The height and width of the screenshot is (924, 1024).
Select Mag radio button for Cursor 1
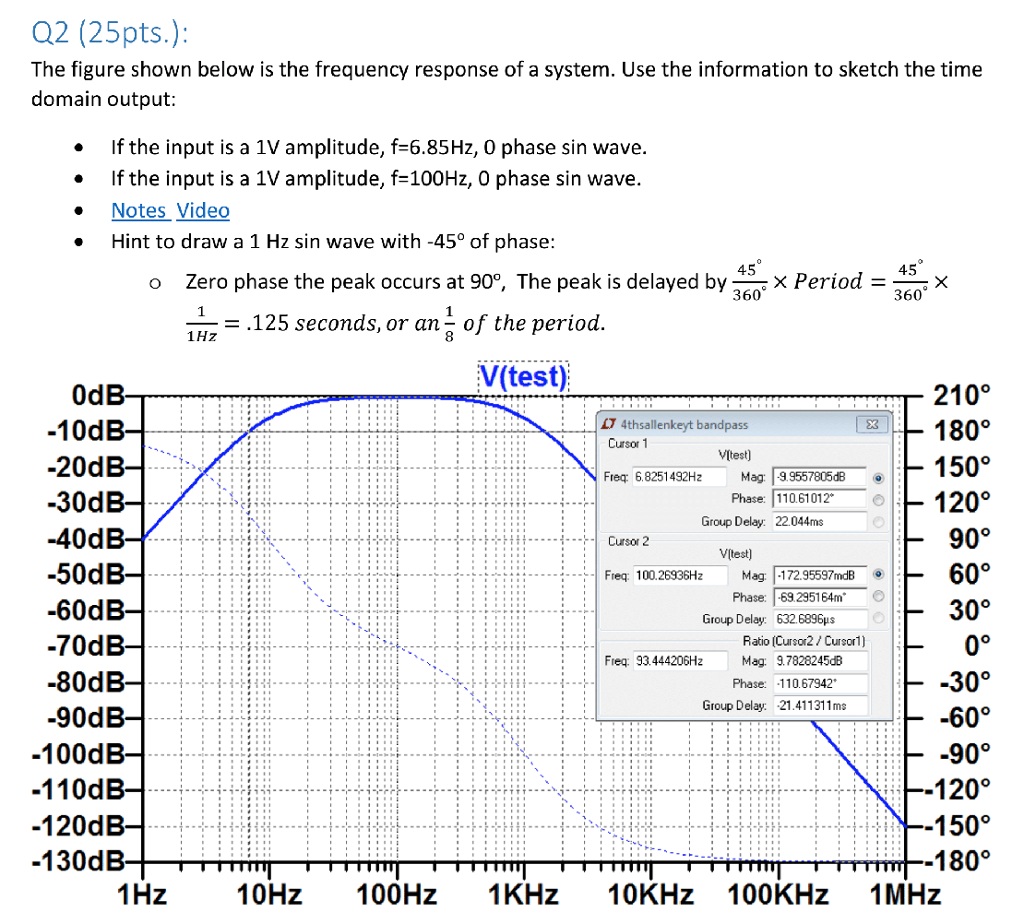tap(879, 478)
